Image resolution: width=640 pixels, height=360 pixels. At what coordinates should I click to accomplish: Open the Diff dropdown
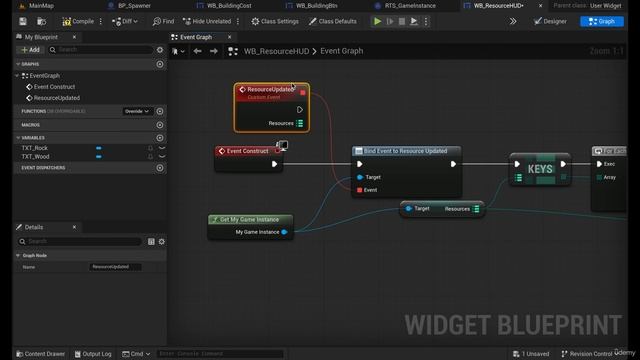click(x=125, y=21)
